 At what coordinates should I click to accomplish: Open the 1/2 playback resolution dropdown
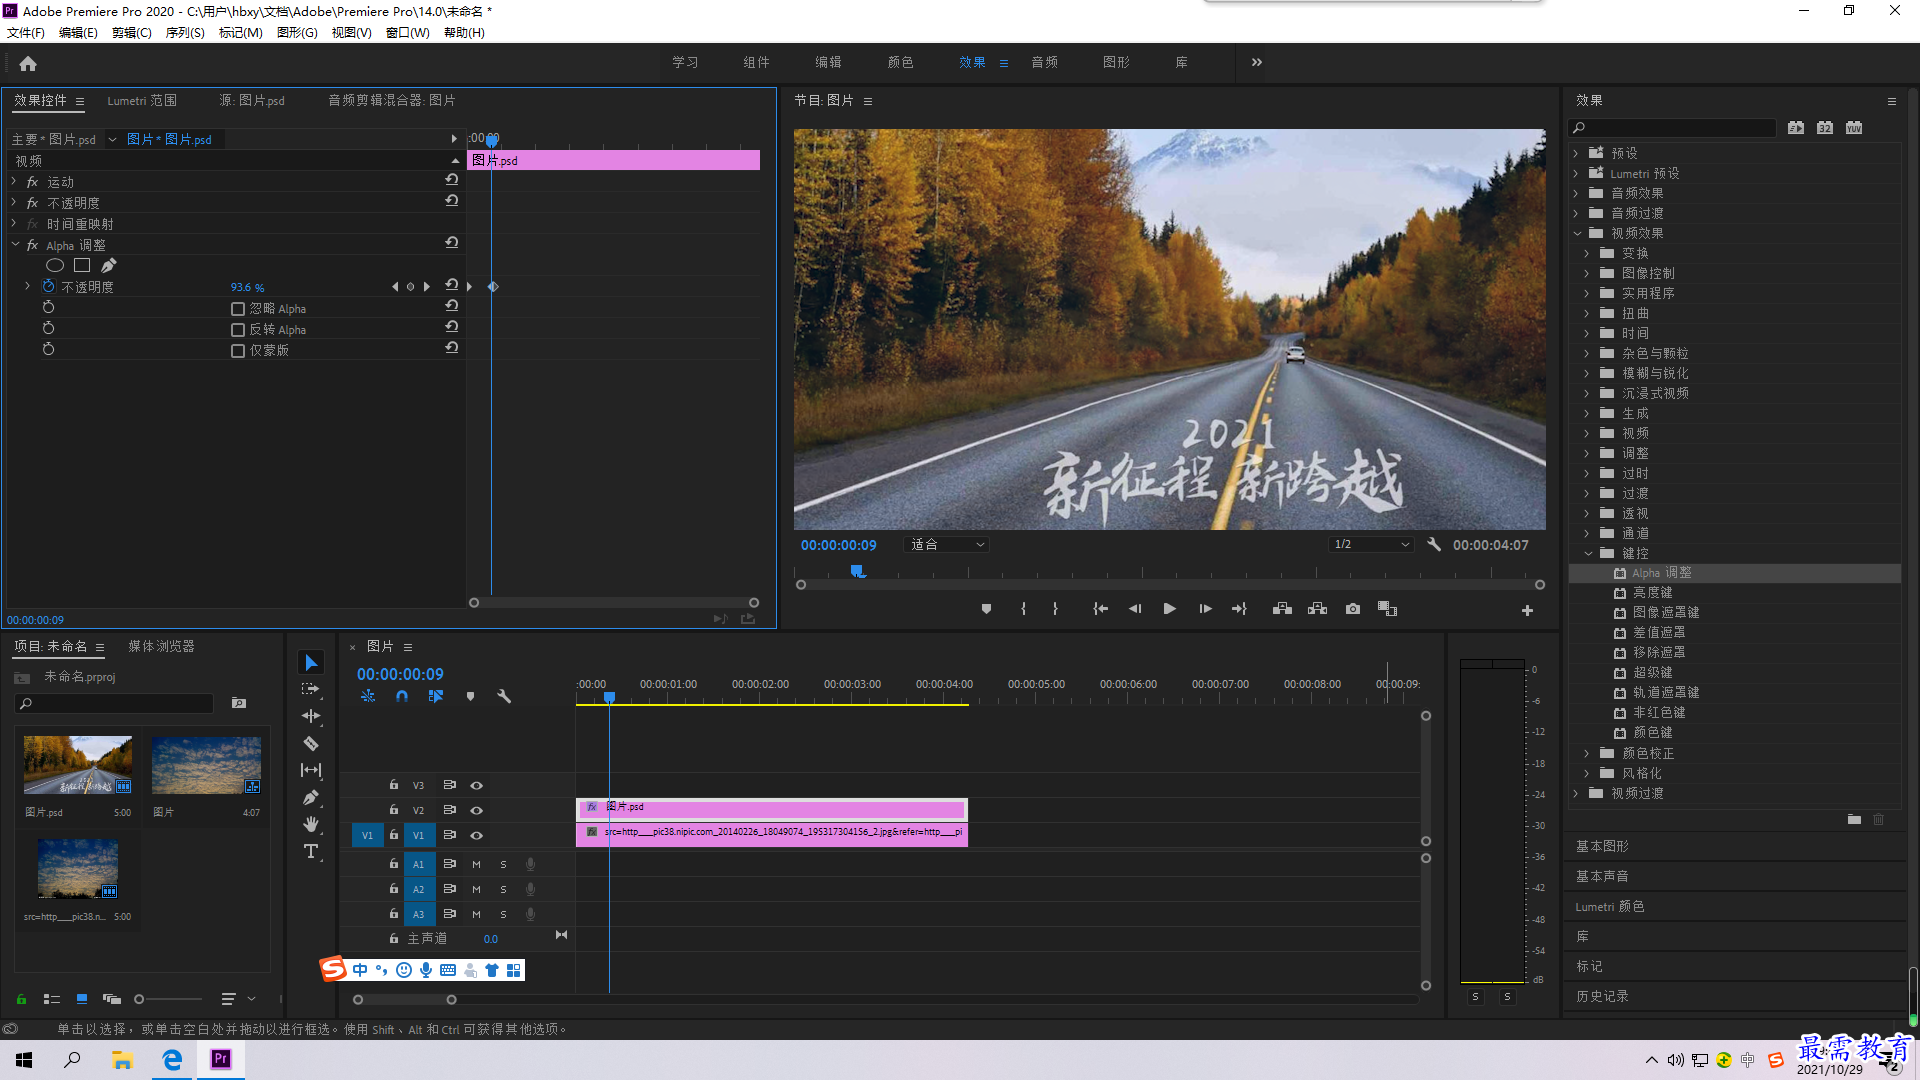[x=1372, y=545]
